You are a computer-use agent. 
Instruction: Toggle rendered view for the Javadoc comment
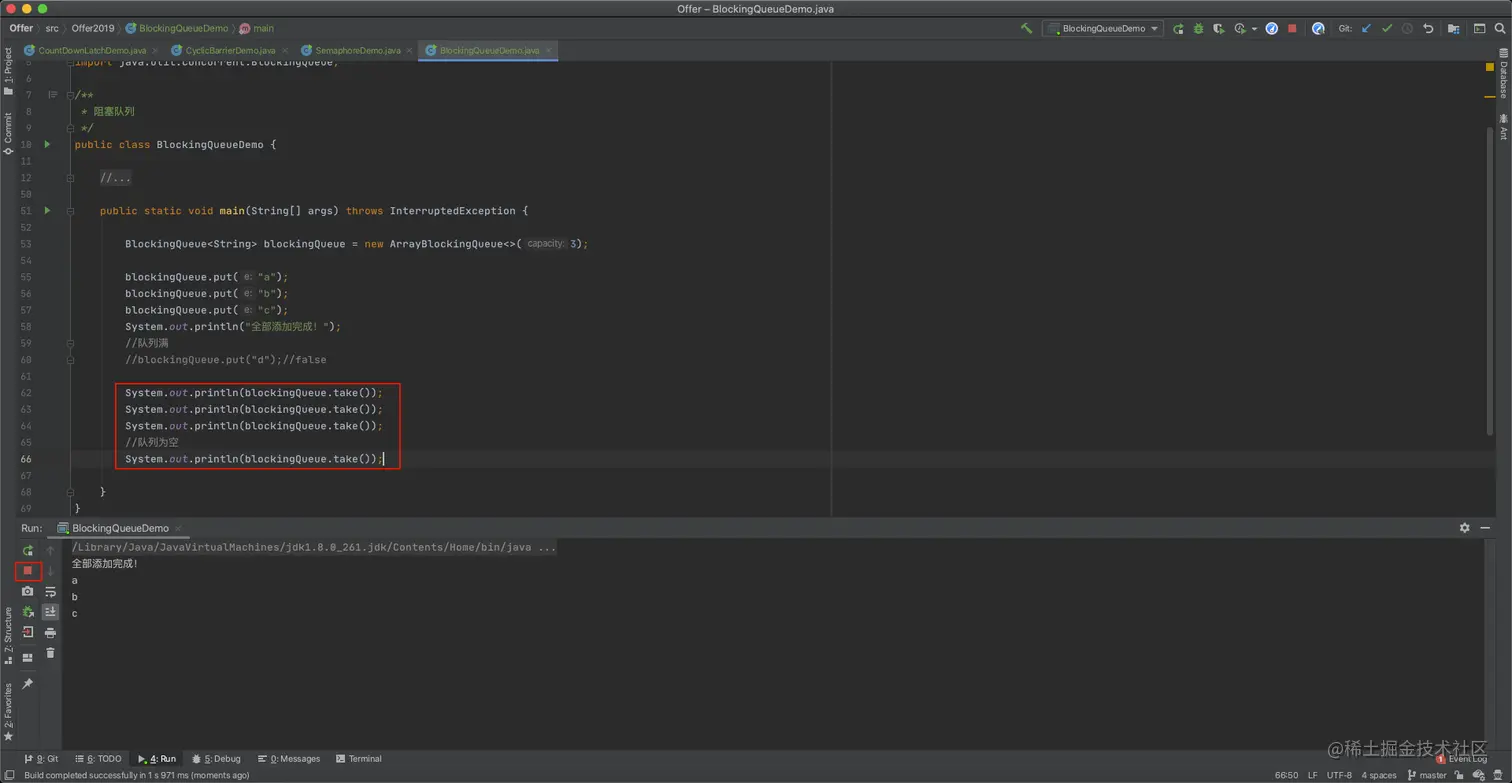53,95
